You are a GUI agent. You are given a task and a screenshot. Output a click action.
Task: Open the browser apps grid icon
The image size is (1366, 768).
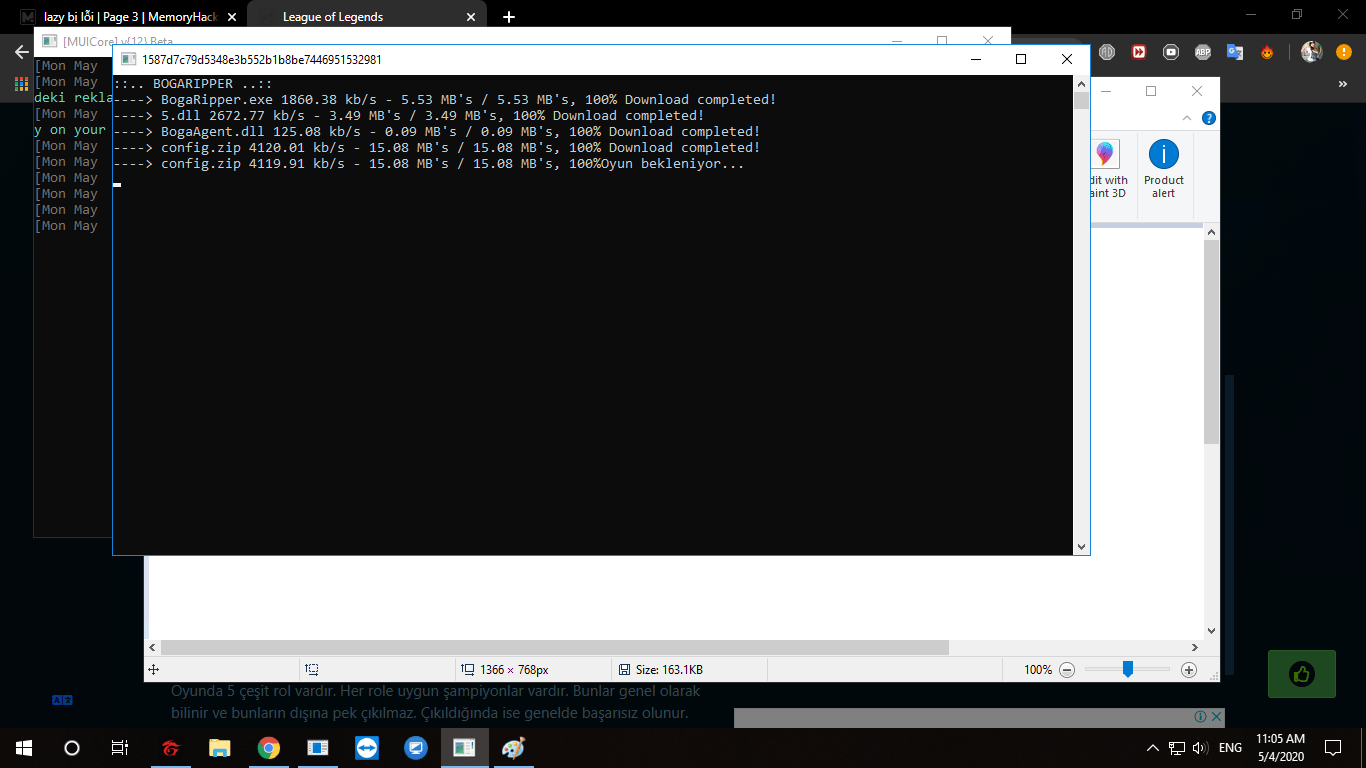[x=21, y=85]
